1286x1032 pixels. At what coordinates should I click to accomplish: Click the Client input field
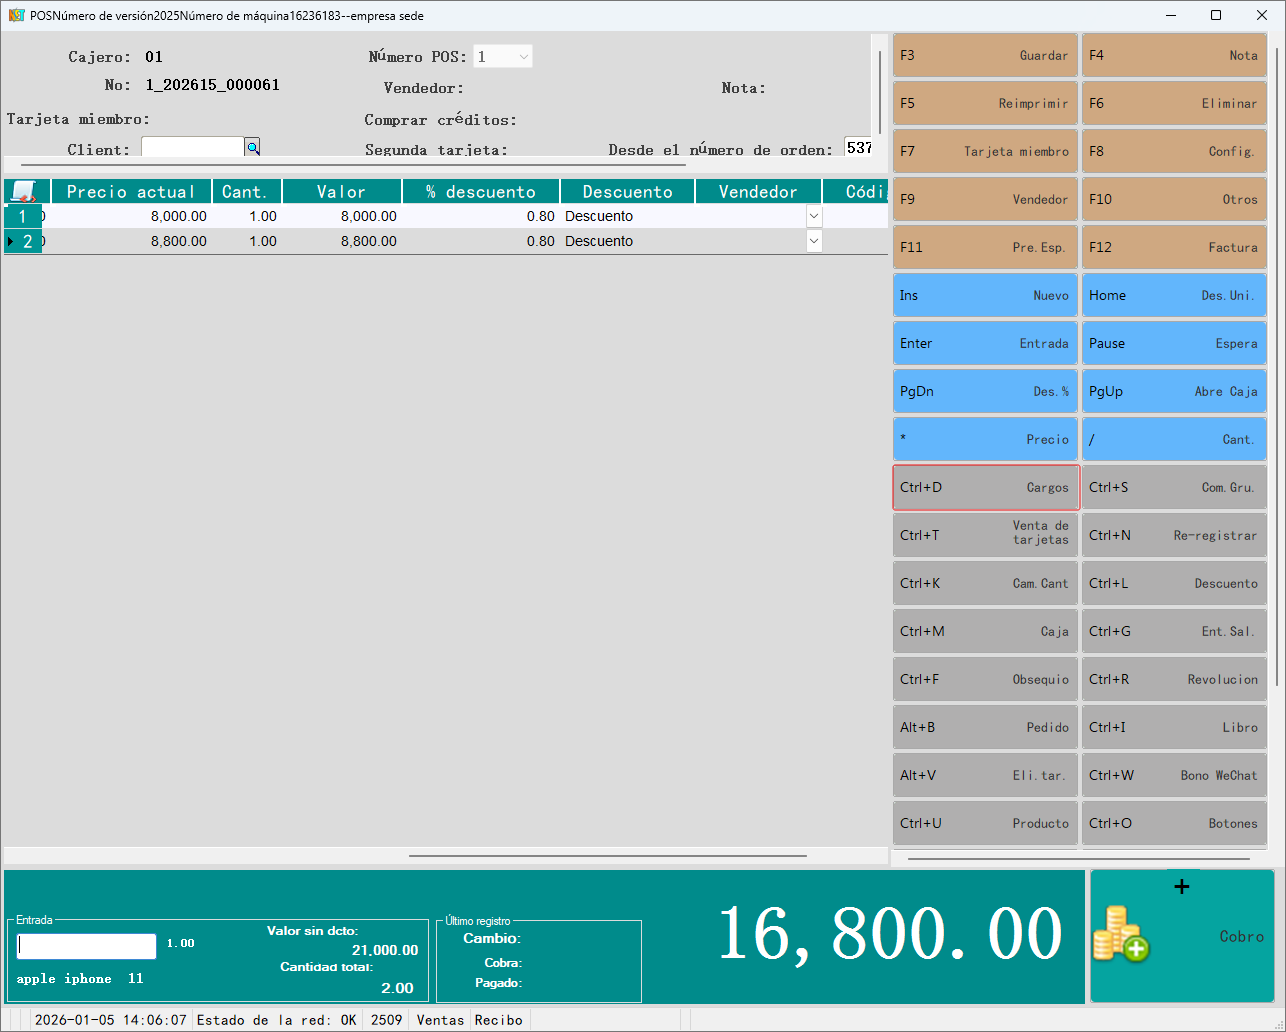[x=192, y=148]
